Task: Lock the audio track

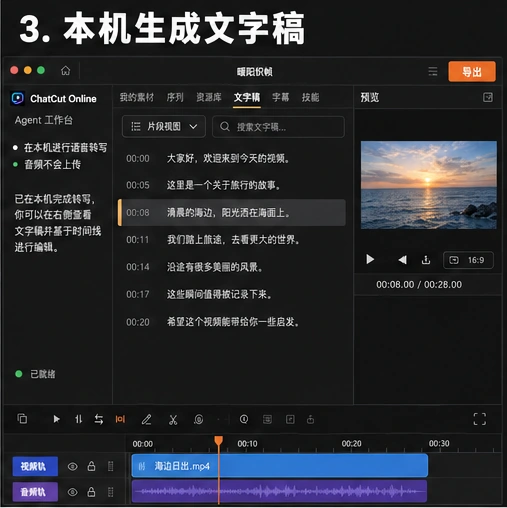Action: pyautogui.click(x=91, y=492)
